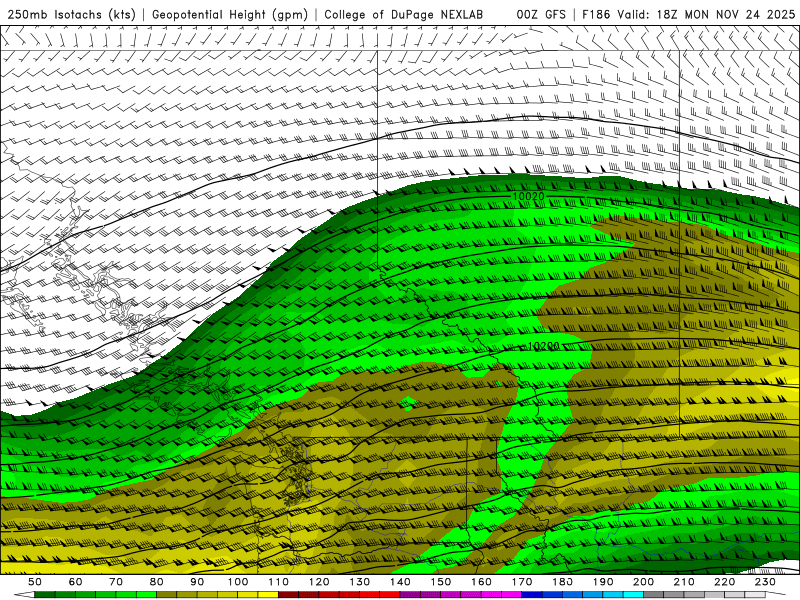Viewport: 800px width, 600px height.
Task: Click the 210 kts legend label
Action: tap(684, 582)
